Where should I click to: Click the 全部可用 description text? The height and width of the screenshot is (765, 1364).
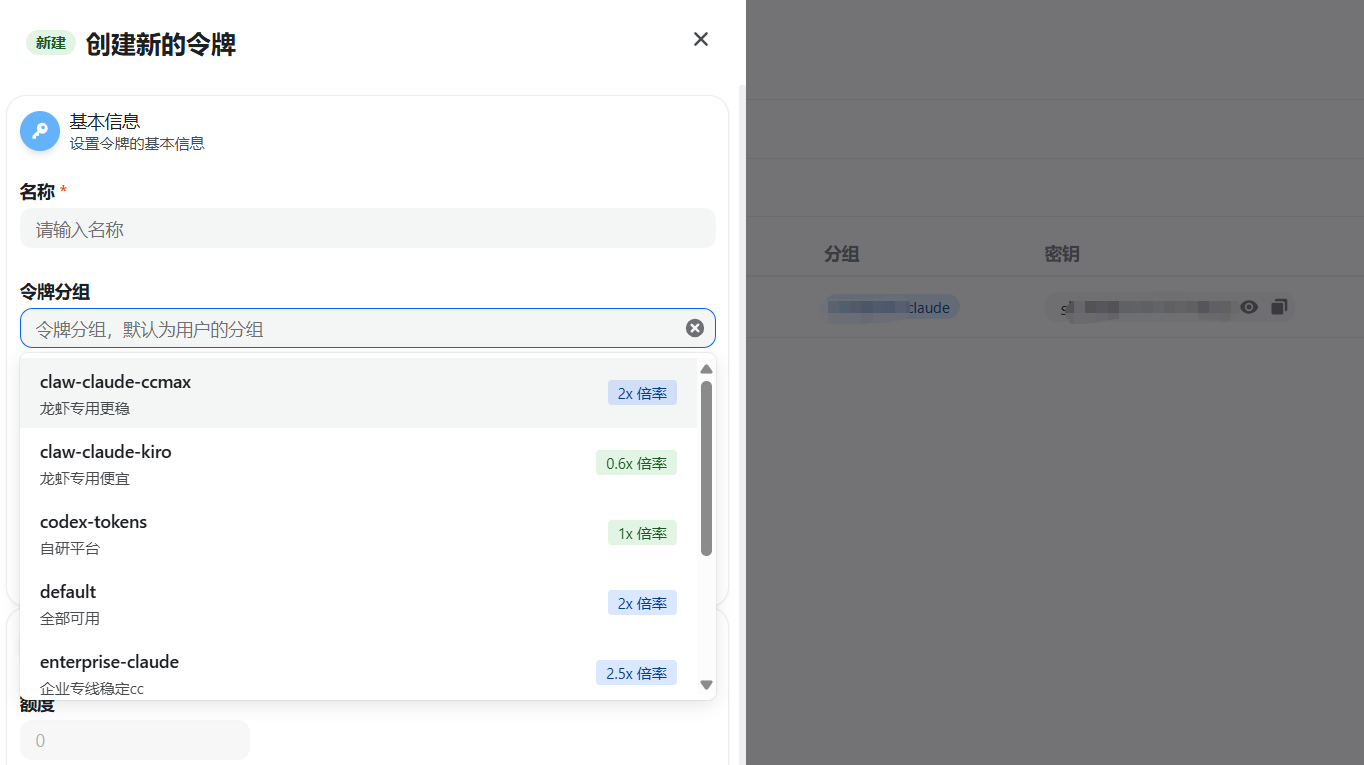tap(70, 618)
